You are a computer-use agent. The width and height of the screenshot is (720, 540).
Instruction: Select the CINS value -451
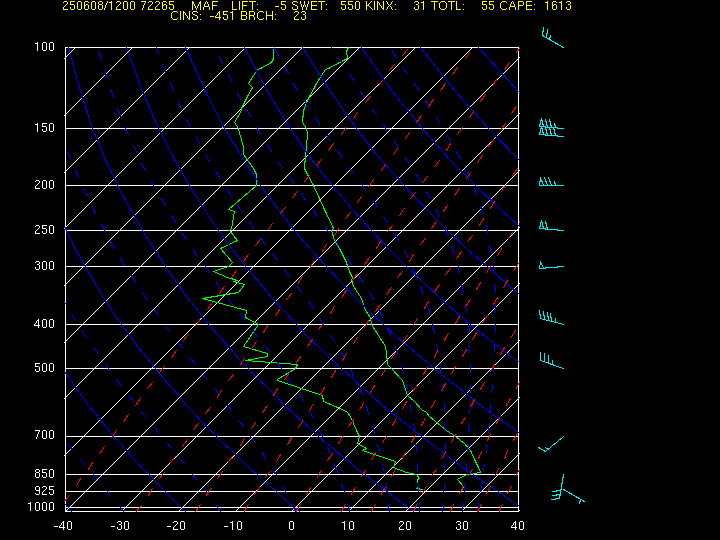(222, 16)
